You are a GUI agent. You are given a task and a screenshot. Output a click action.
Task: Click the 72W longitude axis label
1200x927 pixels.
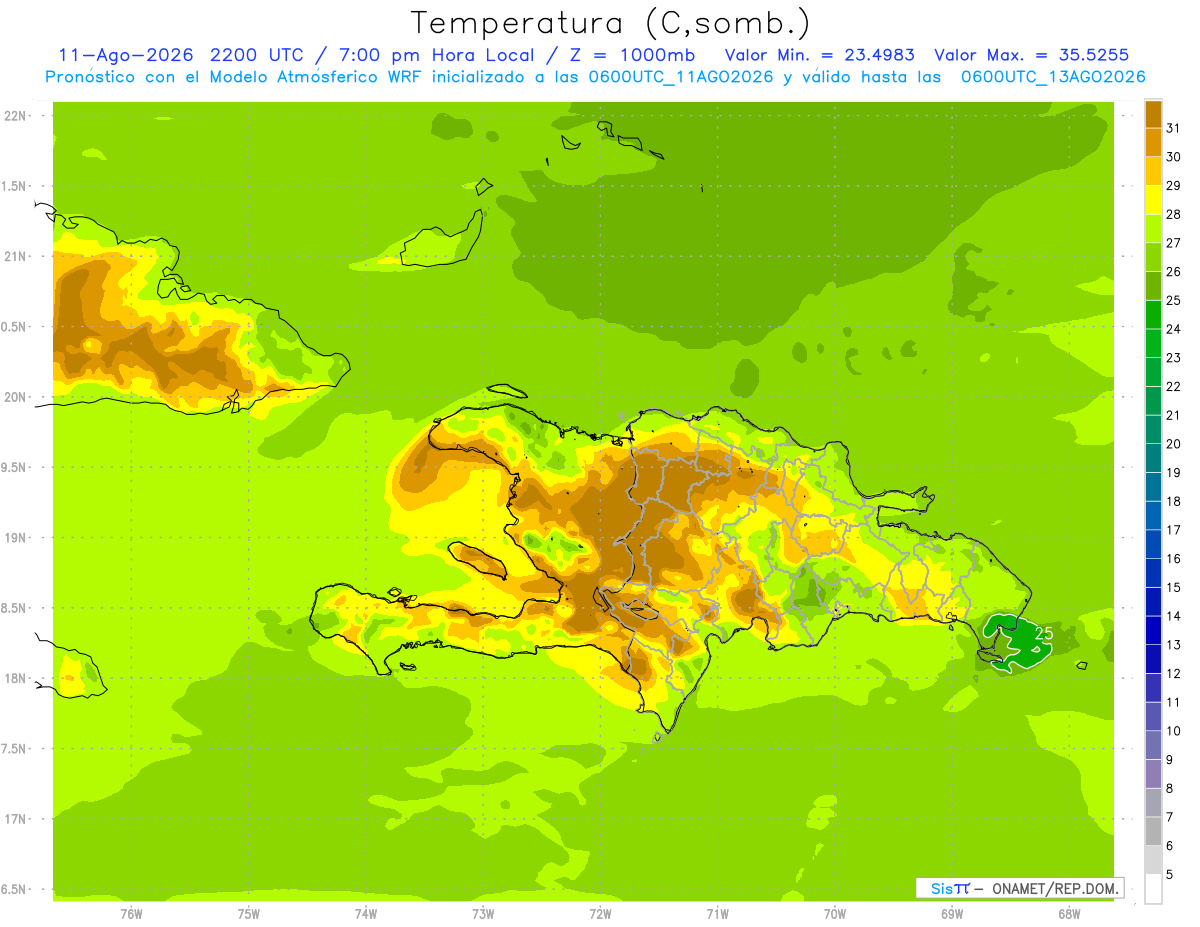[x=600, y=914]
